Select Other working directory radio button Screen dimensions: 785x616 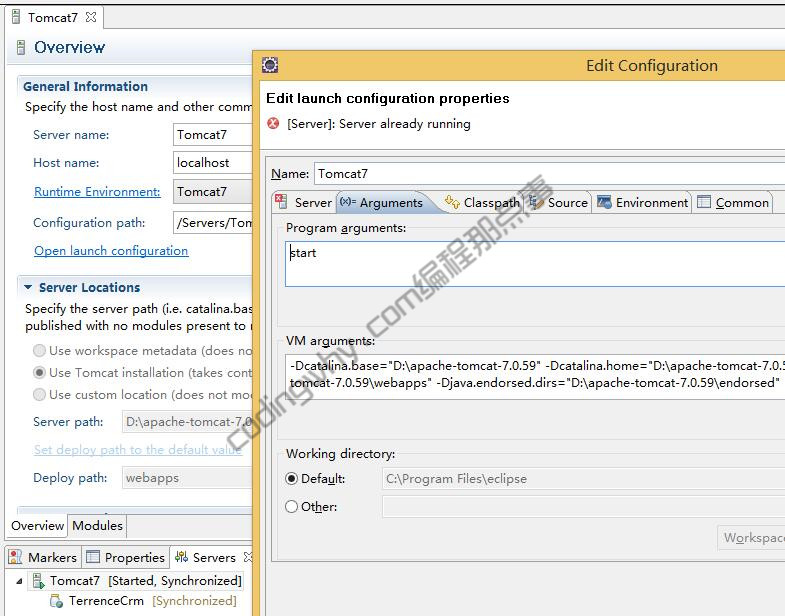pos(291,507)
